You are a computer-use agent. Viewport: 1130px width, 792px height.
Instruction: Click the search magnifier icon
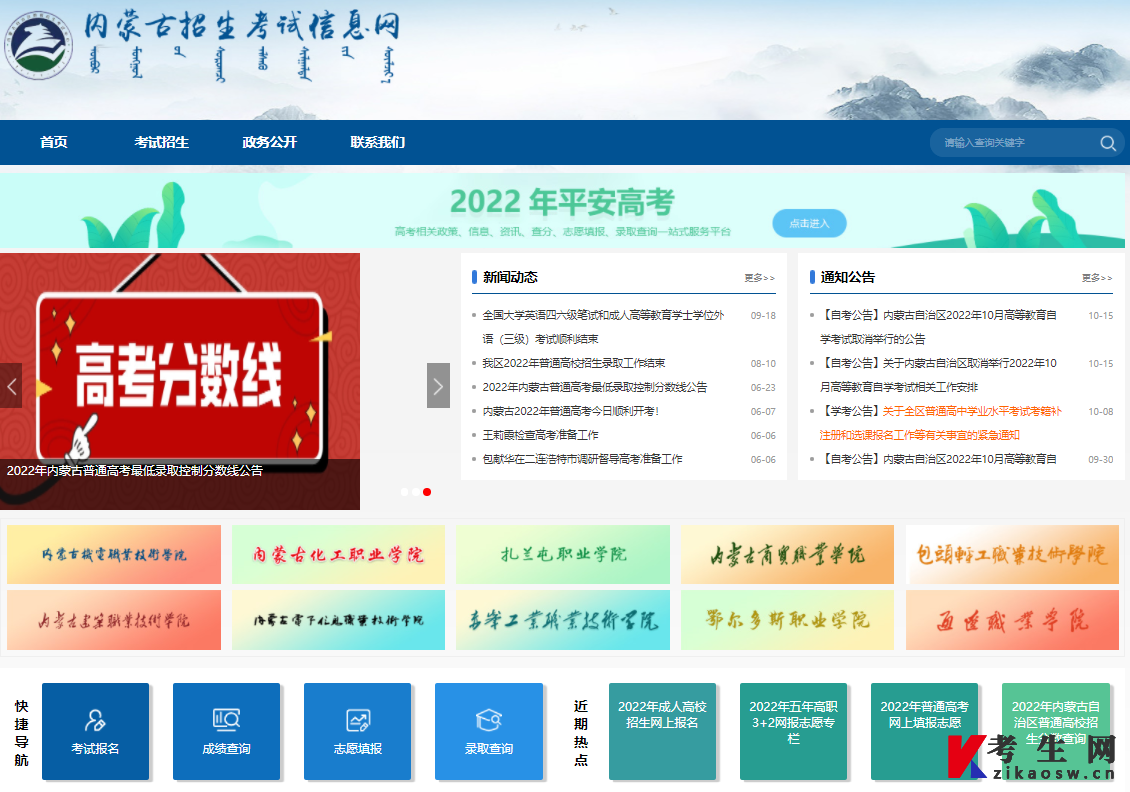(1108, 143)
